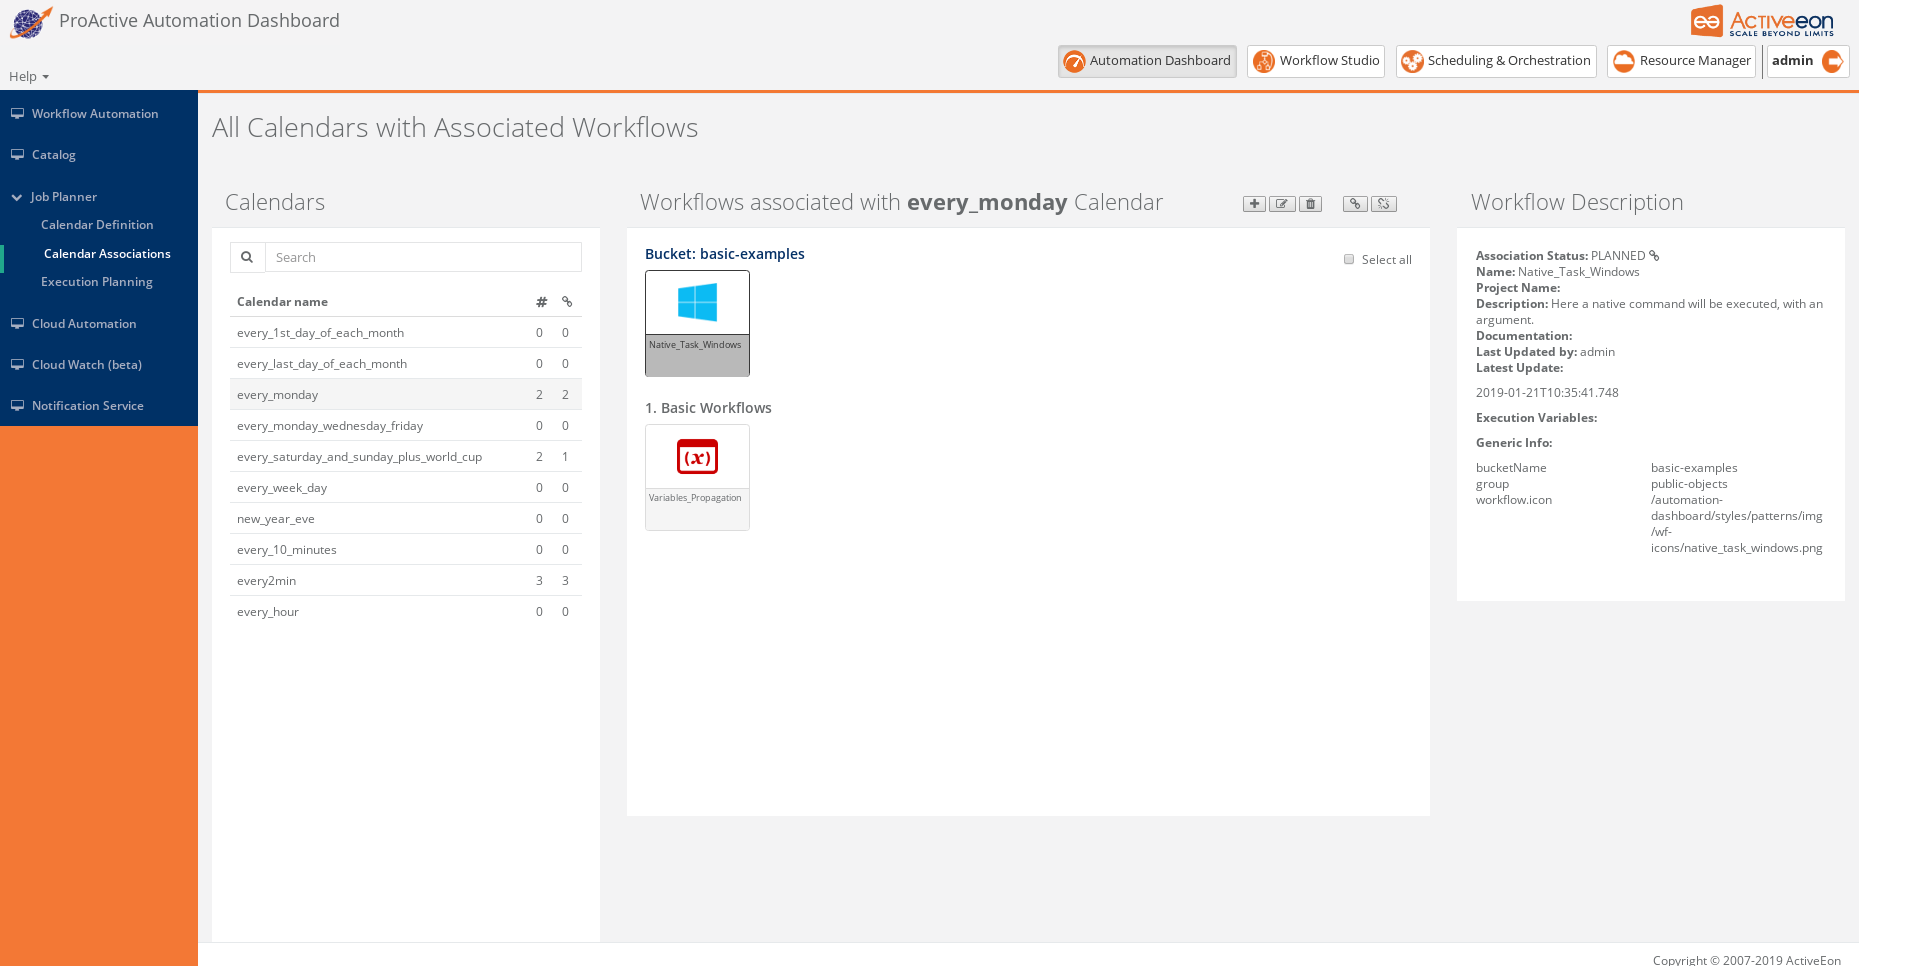Select the every_10_minutes calendar row
The image size is (1905, 966).
click(x=406, y=550)
